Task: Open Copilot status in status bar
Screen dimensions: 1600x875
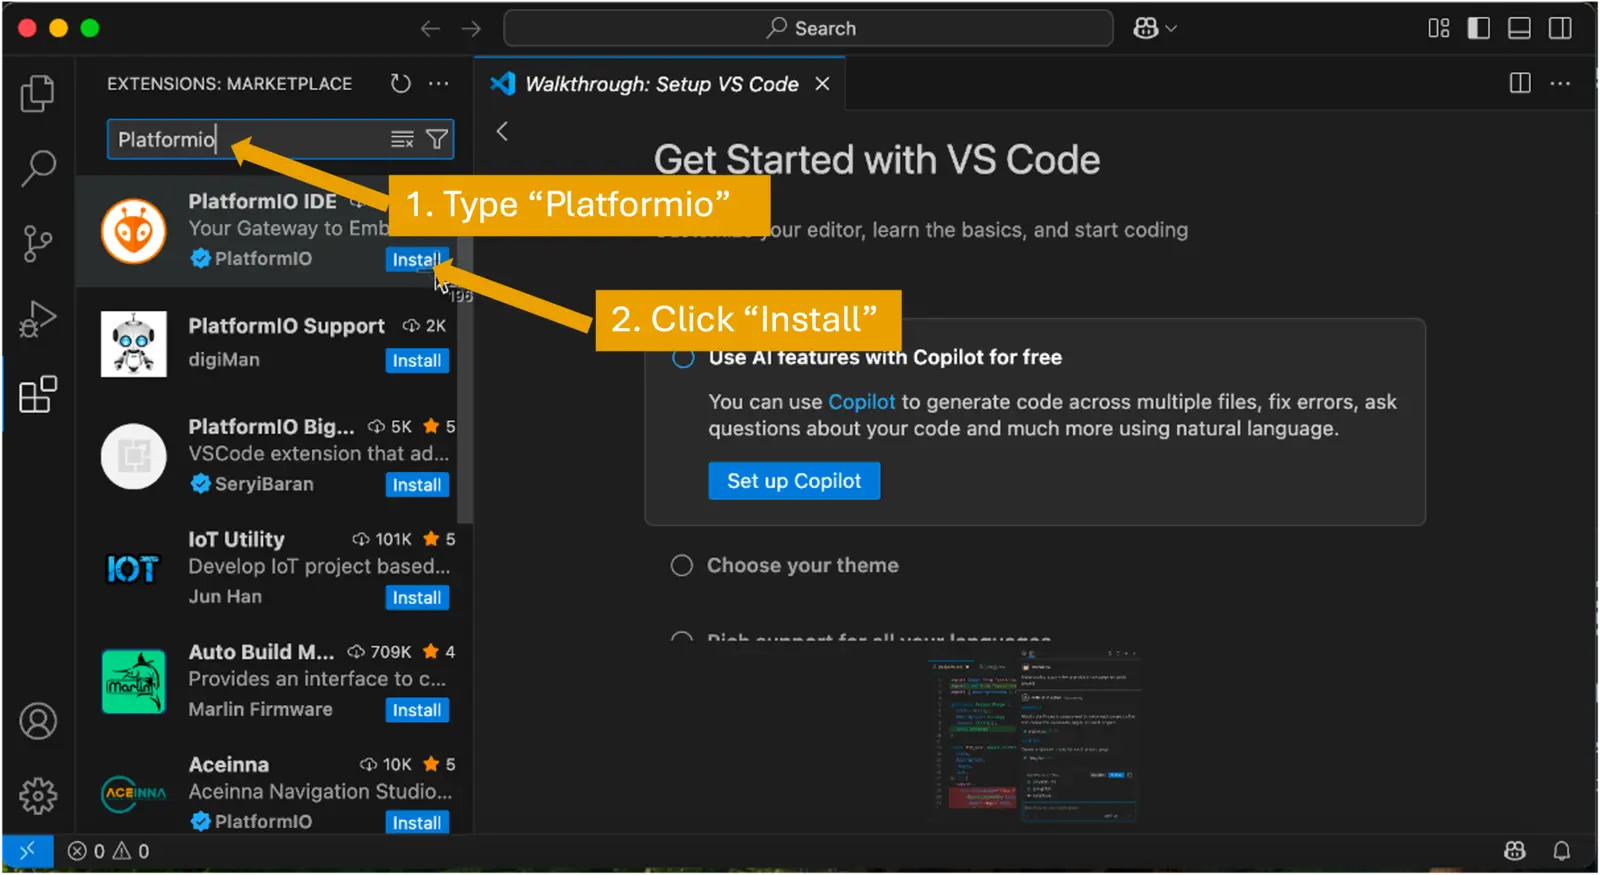Action: [1515, 851]
